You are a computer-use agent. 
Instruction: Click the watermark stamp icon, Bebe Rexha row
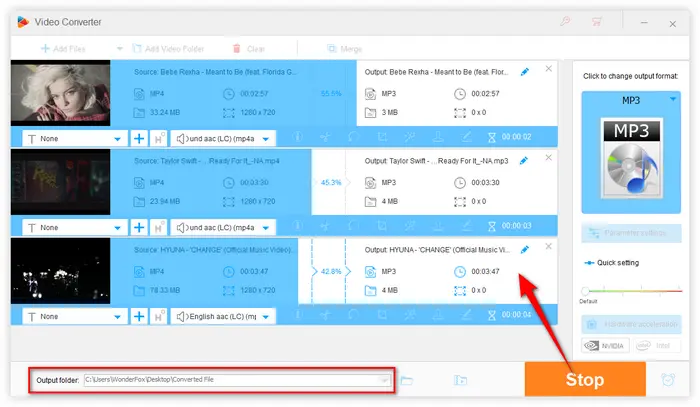[438, 137]
